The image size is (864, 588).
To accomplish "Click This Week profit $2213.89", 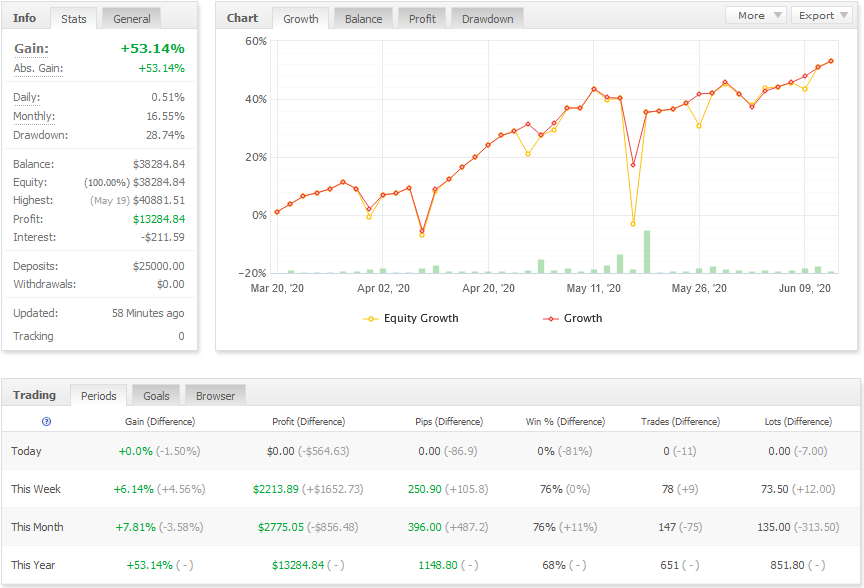I will click(x=276, y=489).
